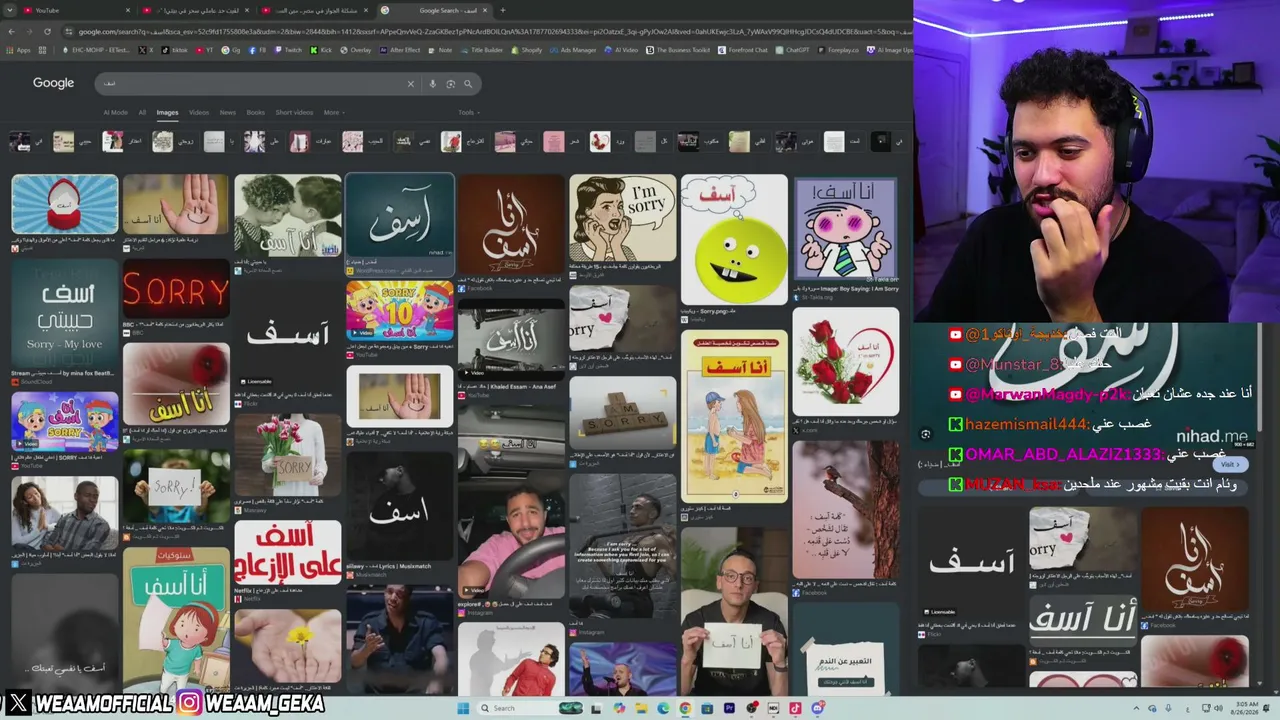
Task: Open the tab search dropdown arrow
Action: pos(10,10)
